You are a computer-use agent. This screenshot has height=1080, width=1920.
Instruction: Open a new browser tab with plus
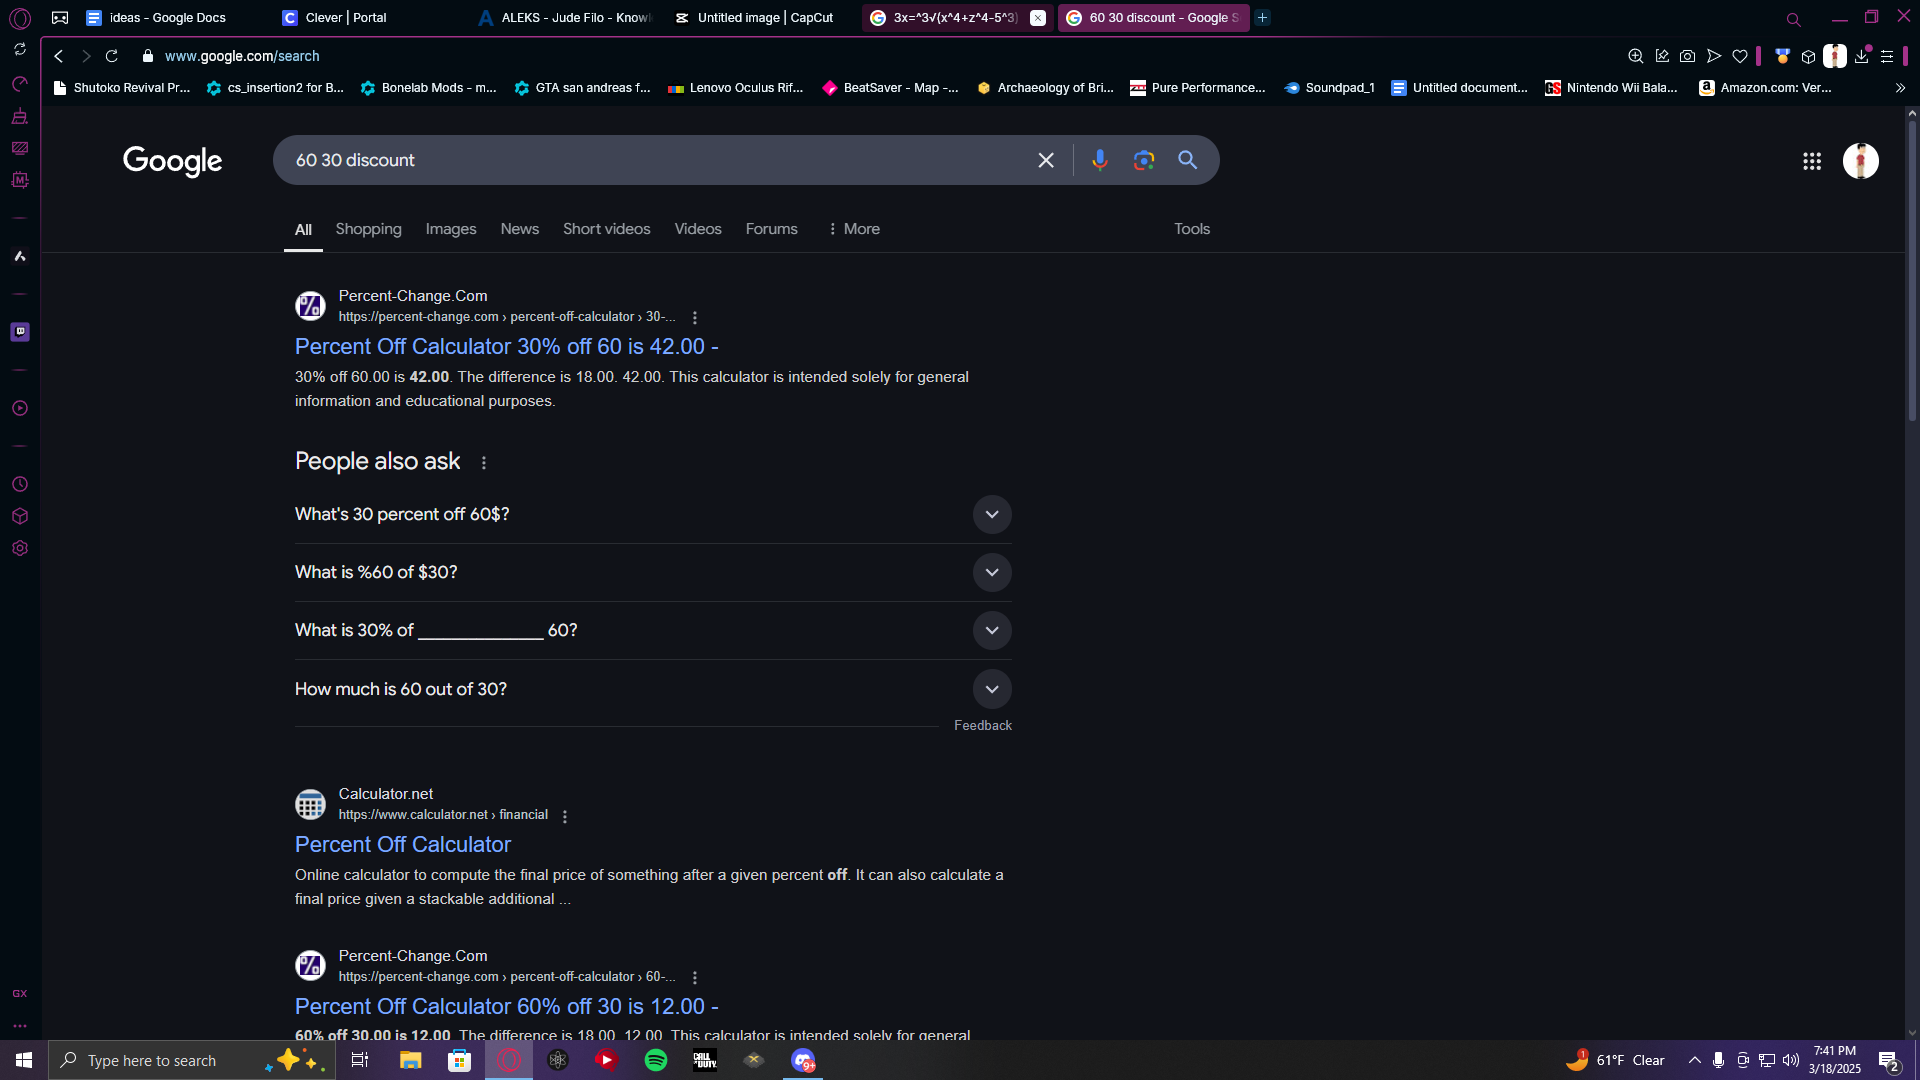[1263, 18]
